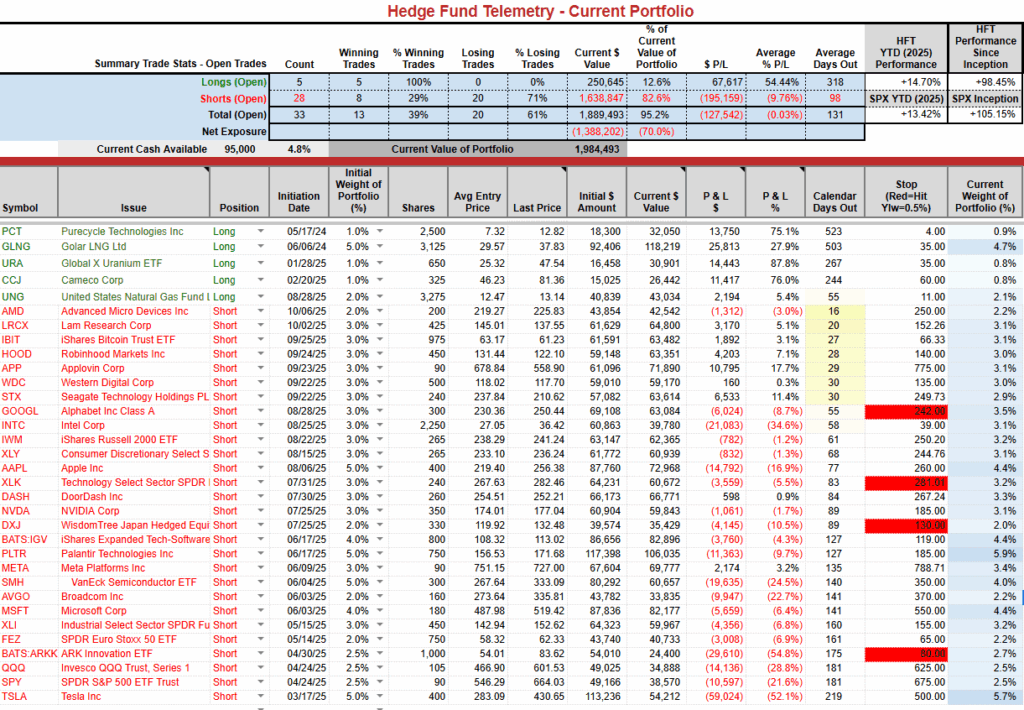Click the Hedge Fund Telemetry title
This screenshot has height=710, width=1024.
pyautogui.click(x=512, y=11)
